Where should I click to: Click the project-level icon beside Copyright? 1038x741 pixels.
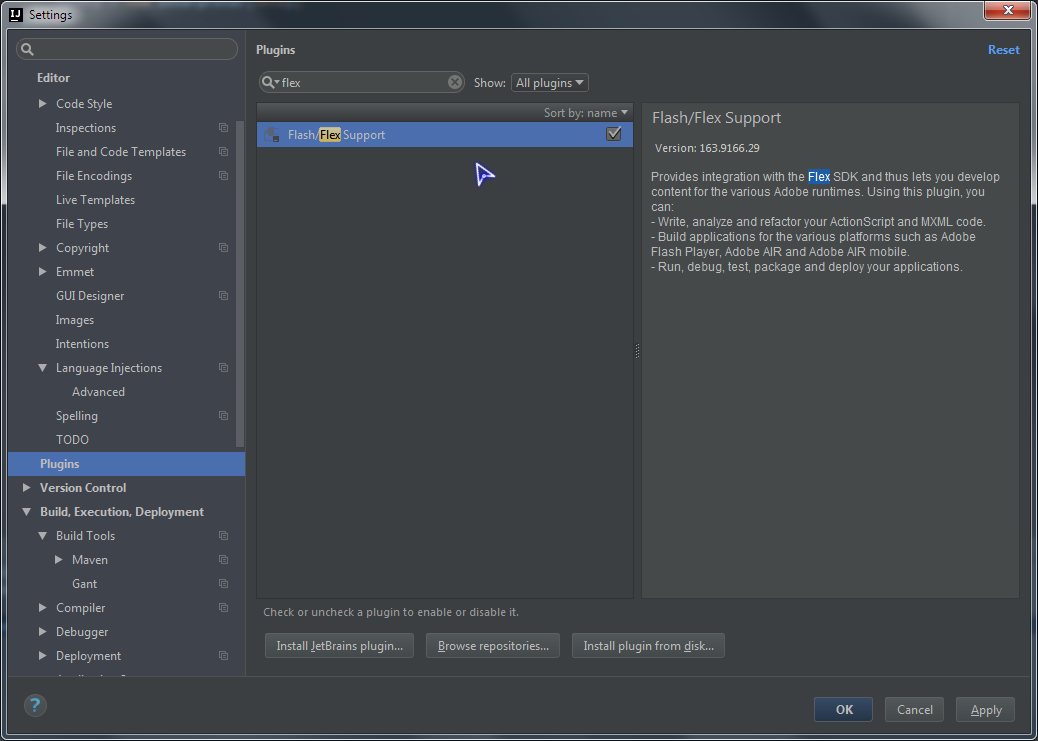coord(224,248)
